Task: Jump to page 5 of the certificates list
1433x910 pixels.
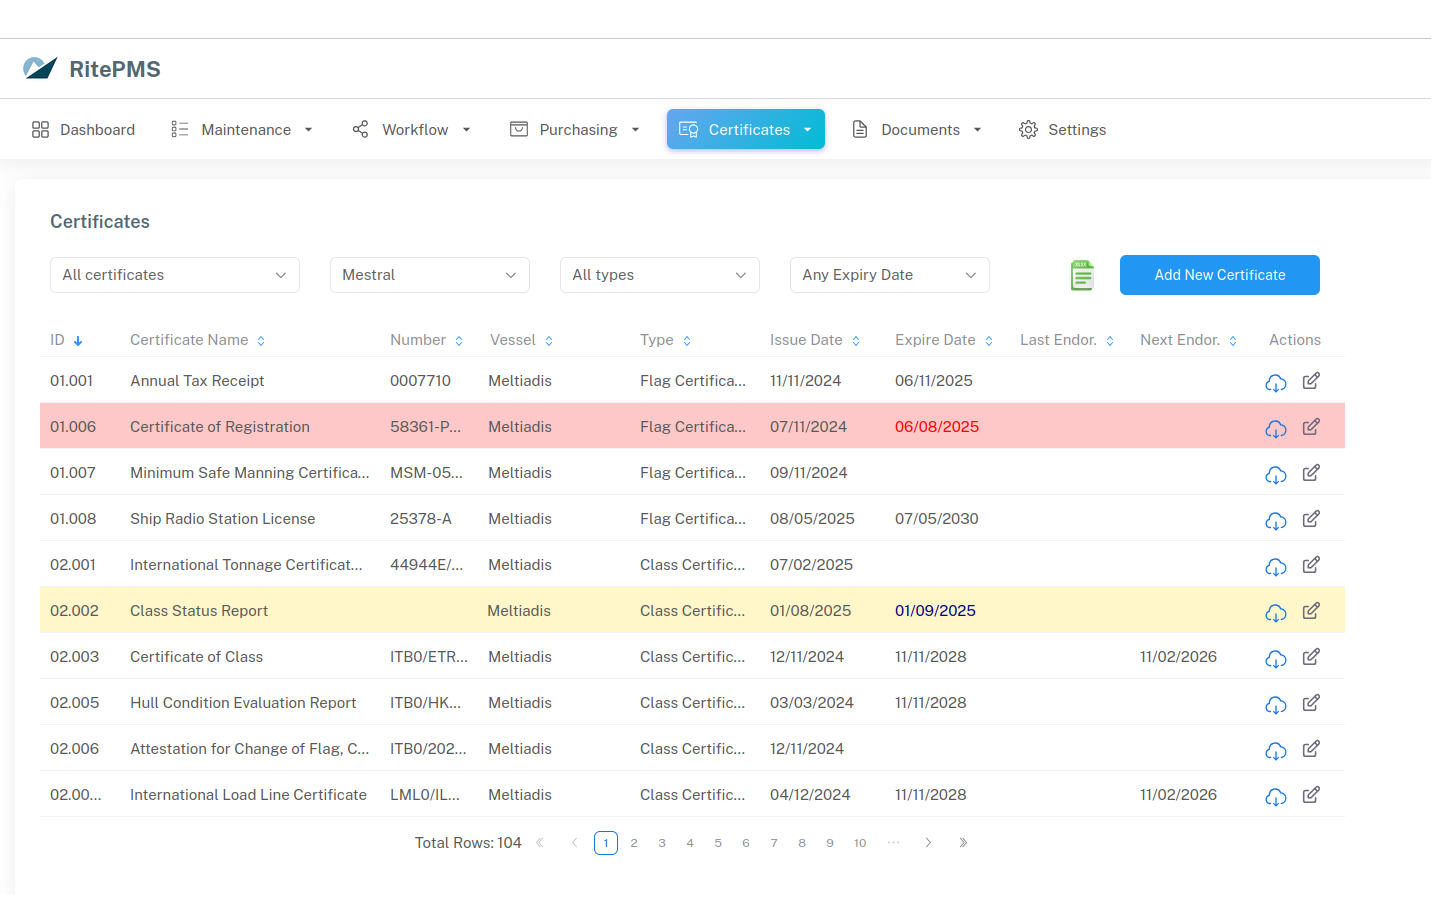Action: pos(717,843)
